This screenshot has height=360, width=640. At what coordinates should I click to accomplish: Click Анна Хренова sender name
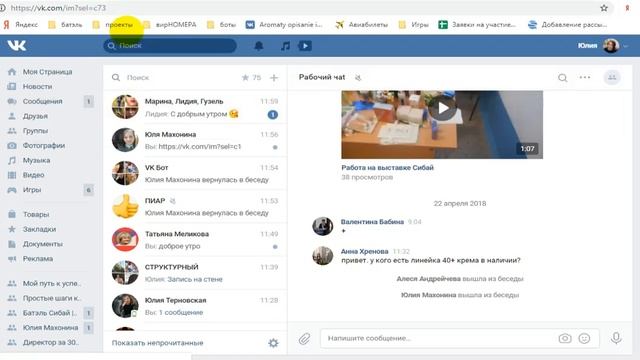364,251
